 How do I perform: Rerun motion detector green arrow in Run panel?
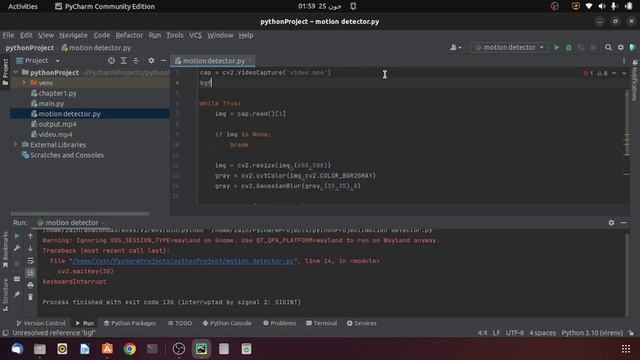pos(17,236)
